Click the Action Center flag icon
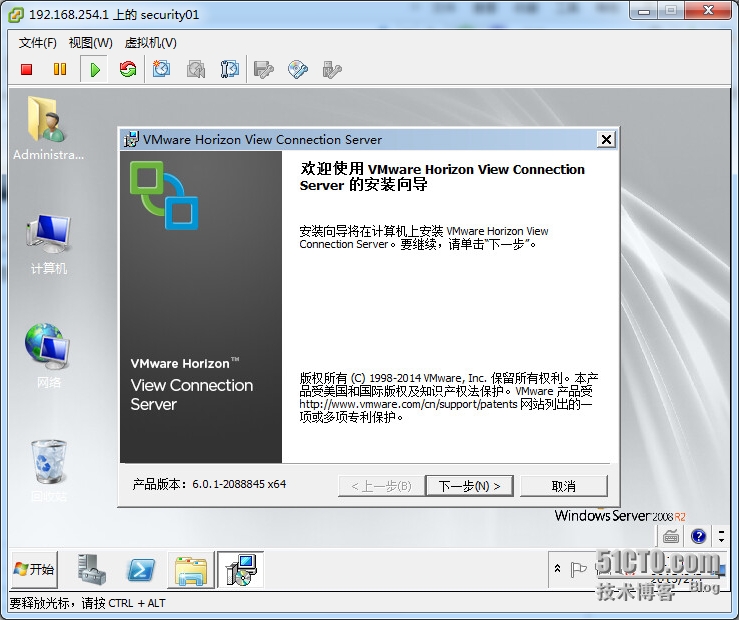The image size is (739, 620). (578, 569)
